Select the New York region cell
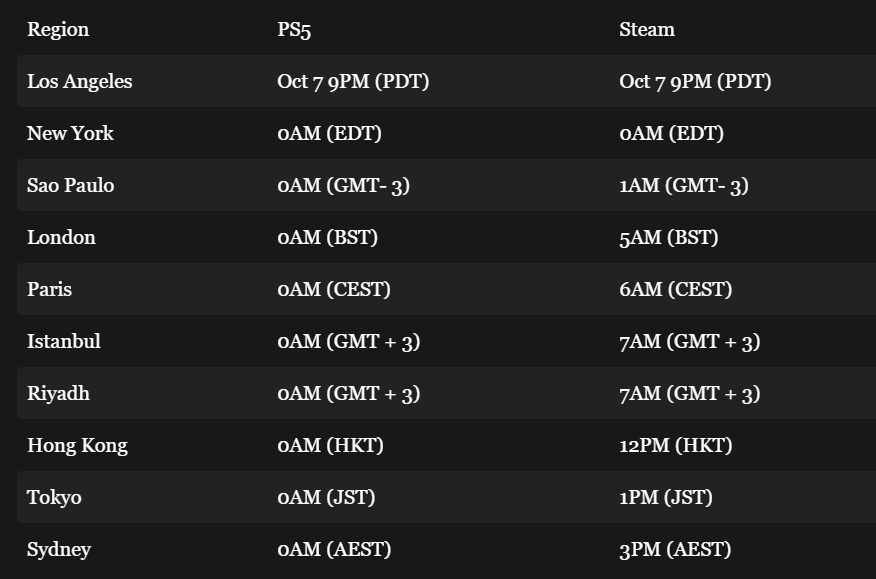This screenshot has width=876, height=579. [70, 134]
